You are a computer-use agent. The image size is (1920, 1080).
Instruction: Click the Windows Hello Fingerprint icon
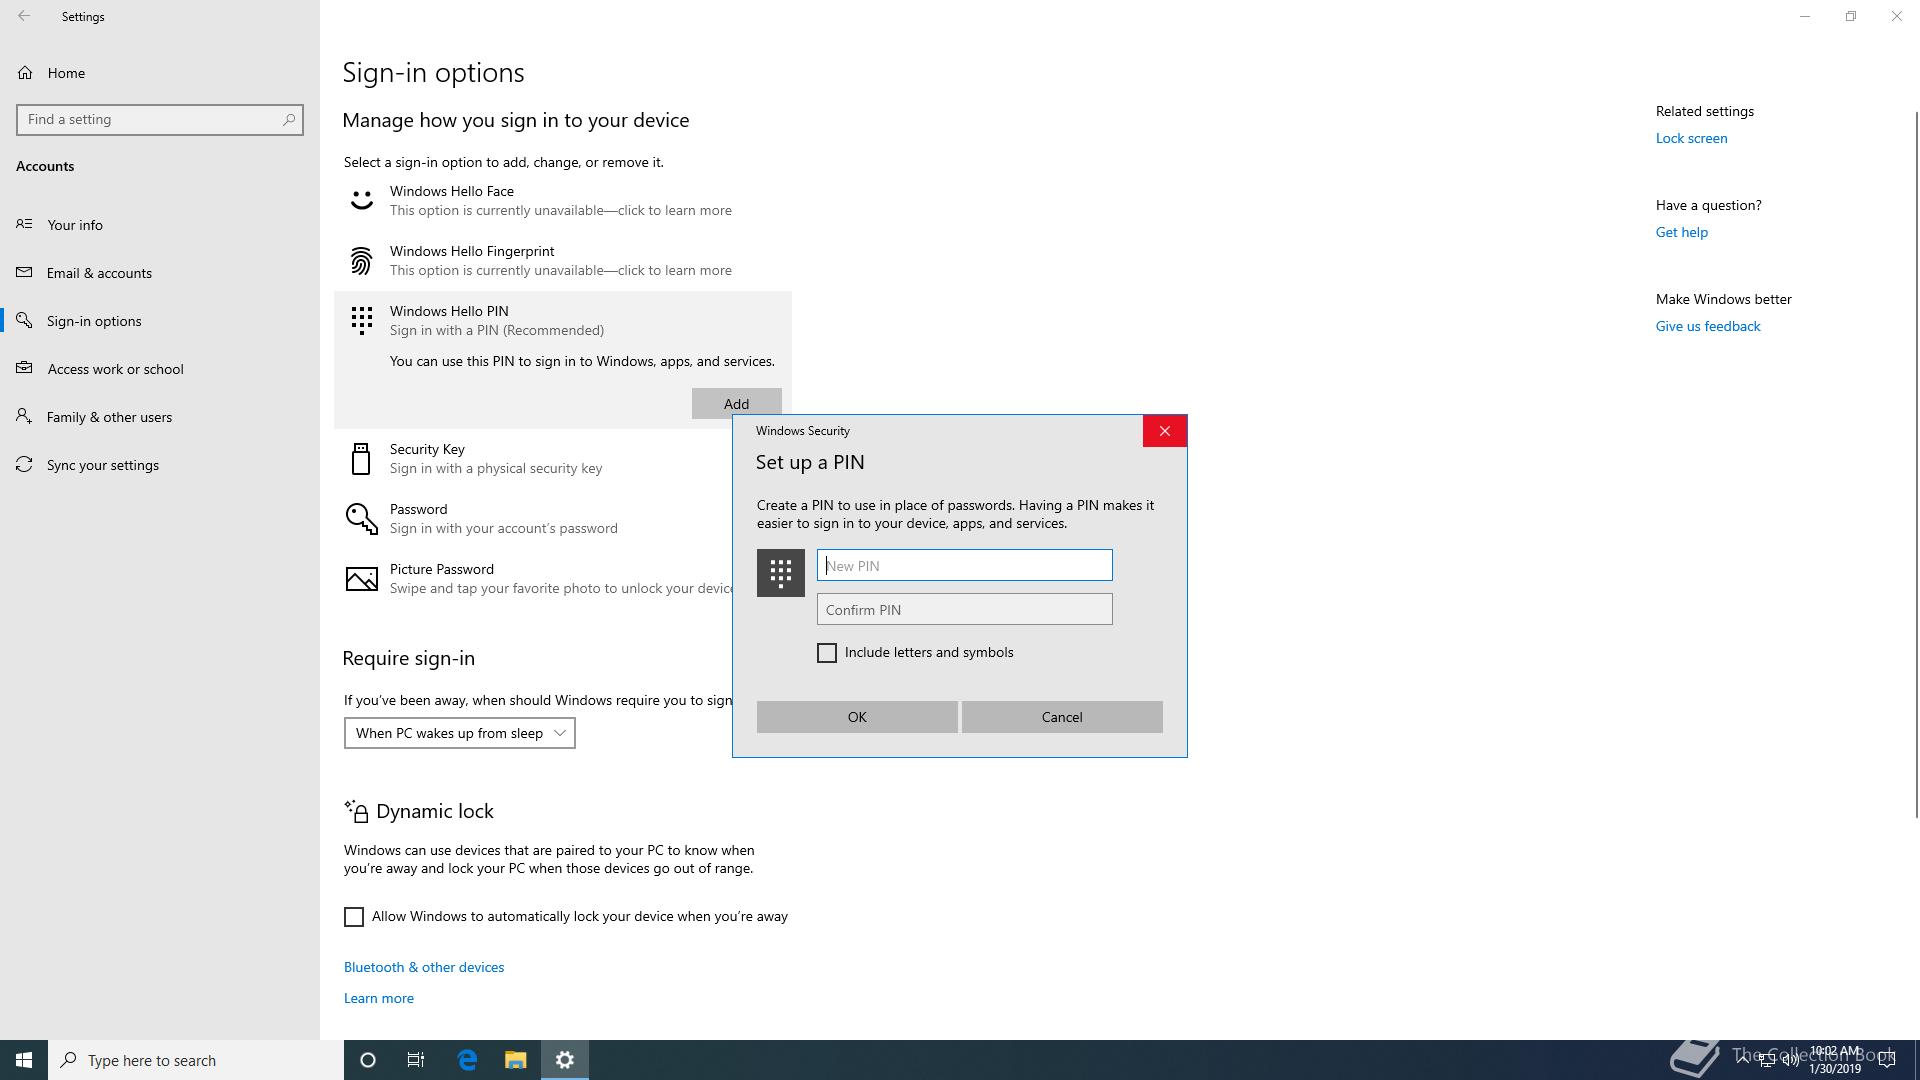(361, 260)
